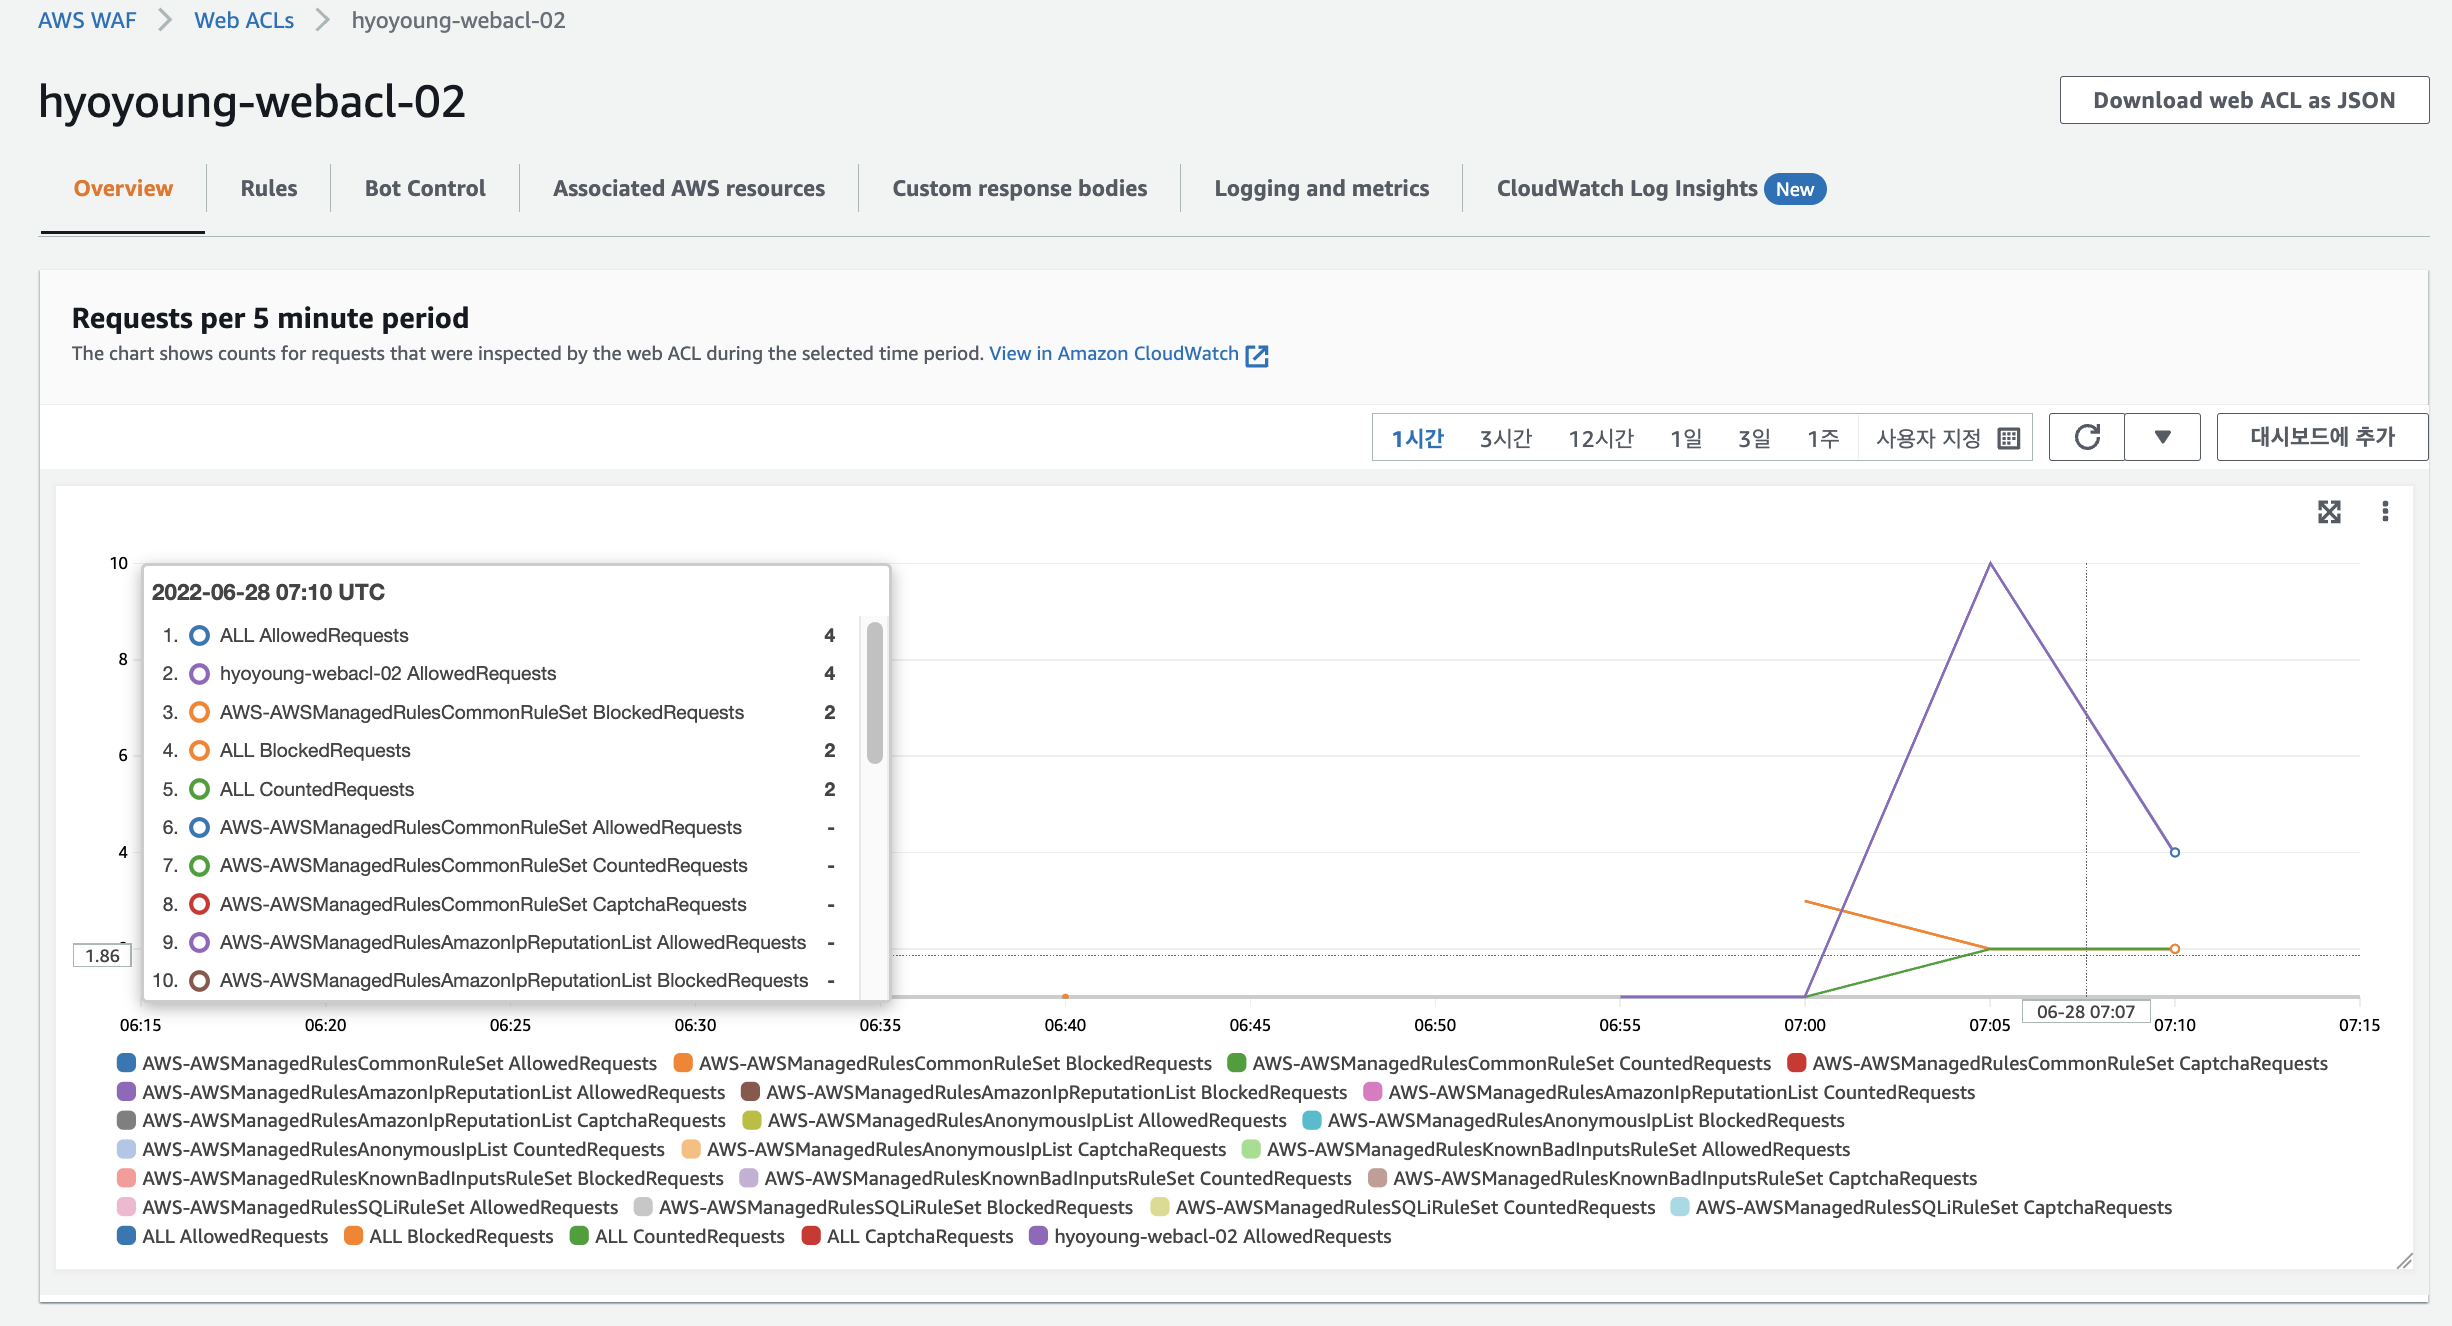Switch to the Rules tab
2452x1326 pixels.
268,188
